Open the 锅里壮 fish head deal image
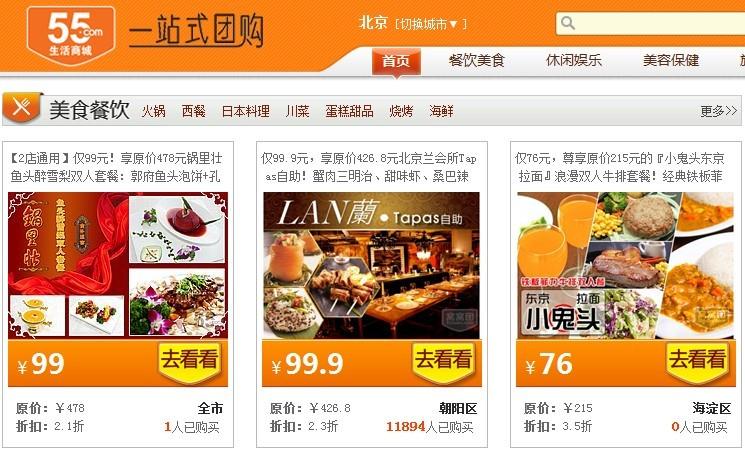This screenshot has width=745, height=453. 118,265
